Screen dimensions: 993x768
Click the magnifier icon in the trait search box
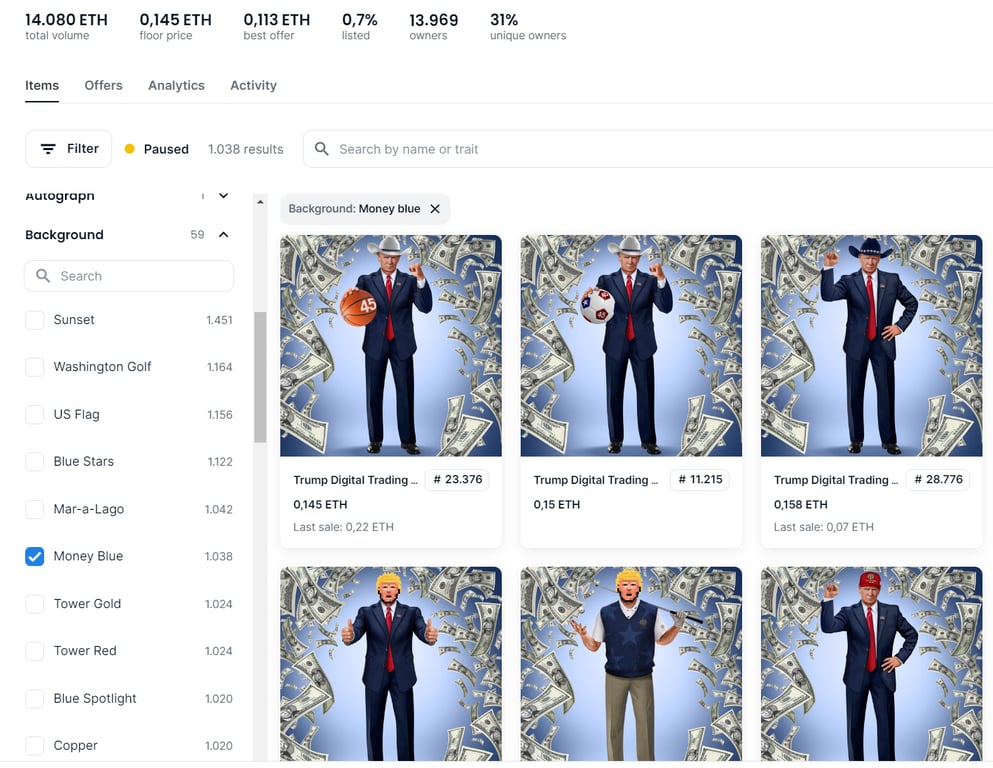pyautogui.click(x=42, y=275)
